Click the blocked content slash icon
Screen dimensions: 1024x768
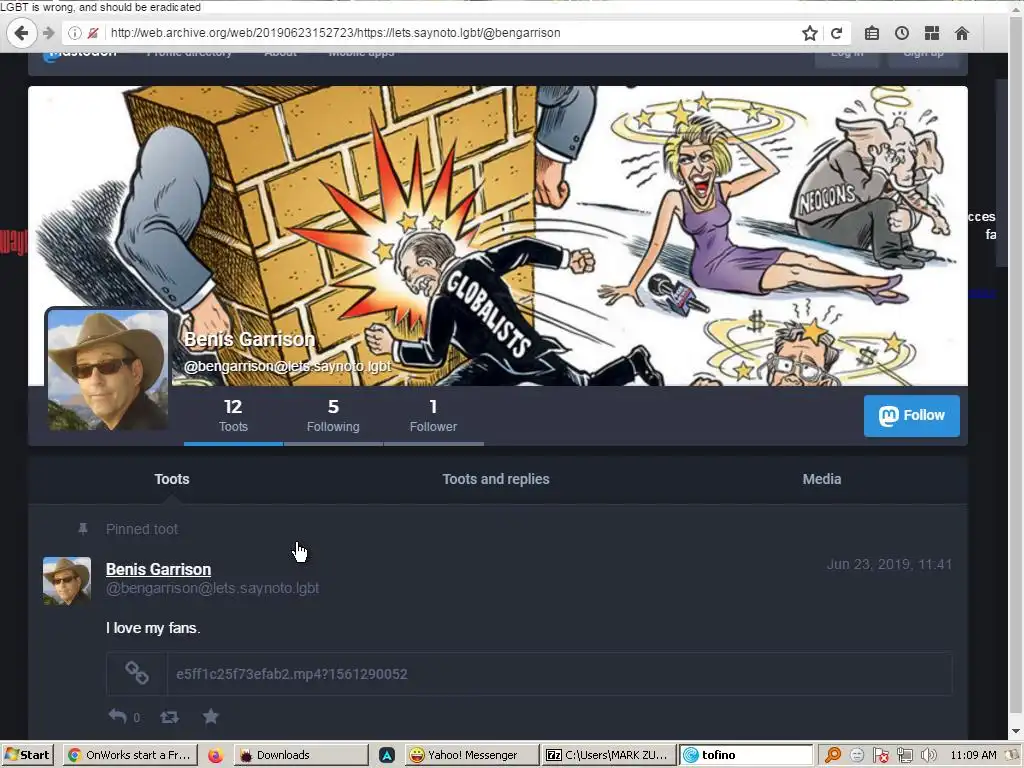[93, 33]
